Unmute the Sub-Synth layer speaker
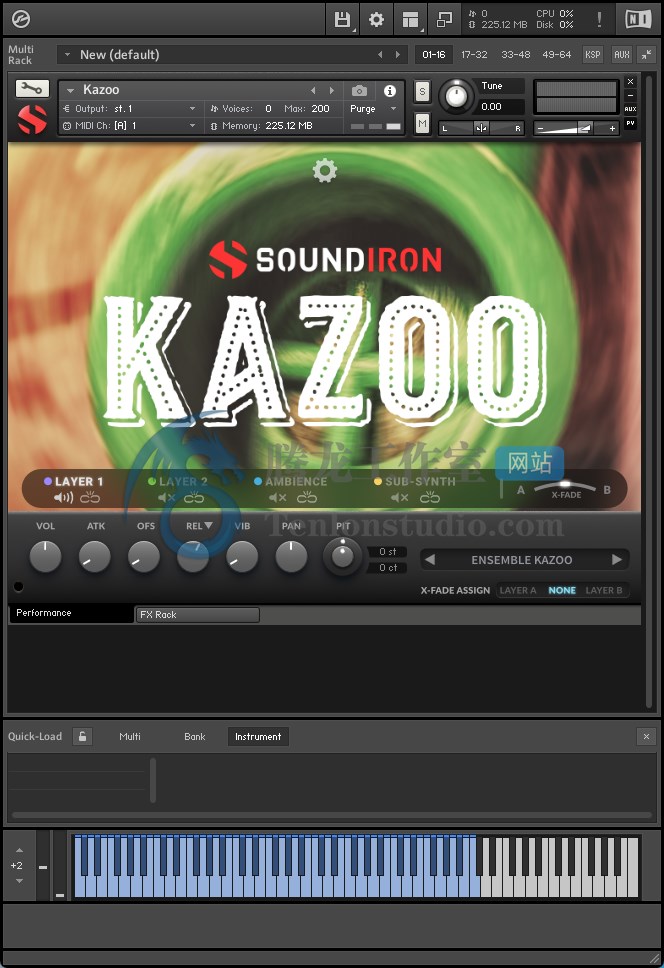 point(399,498)
